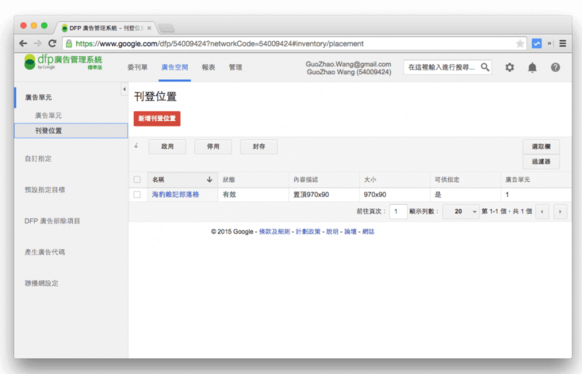Open notifications bell icon
The width and height of the screenshot is (582, 374).
click(532, 67)
